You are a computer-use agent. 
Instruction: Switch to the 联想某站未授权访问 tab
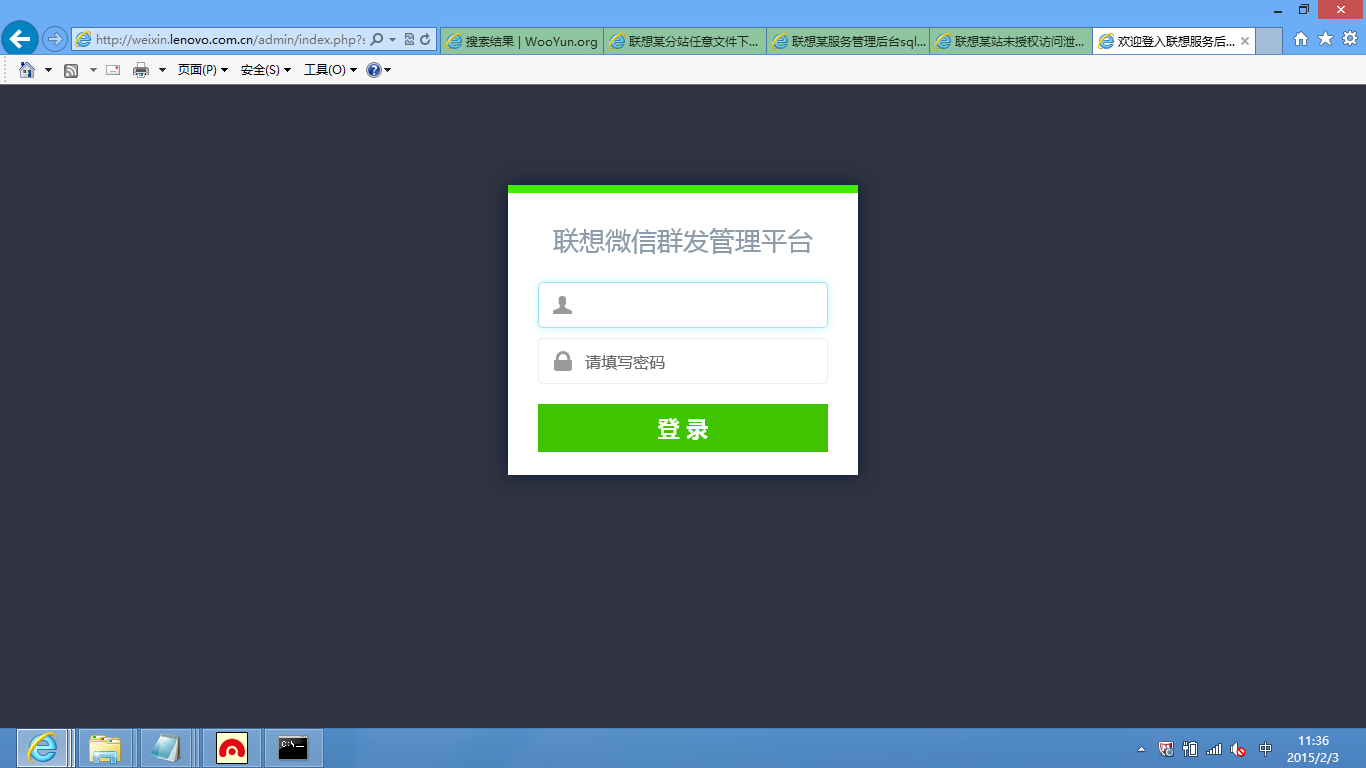click(1011, 41)
